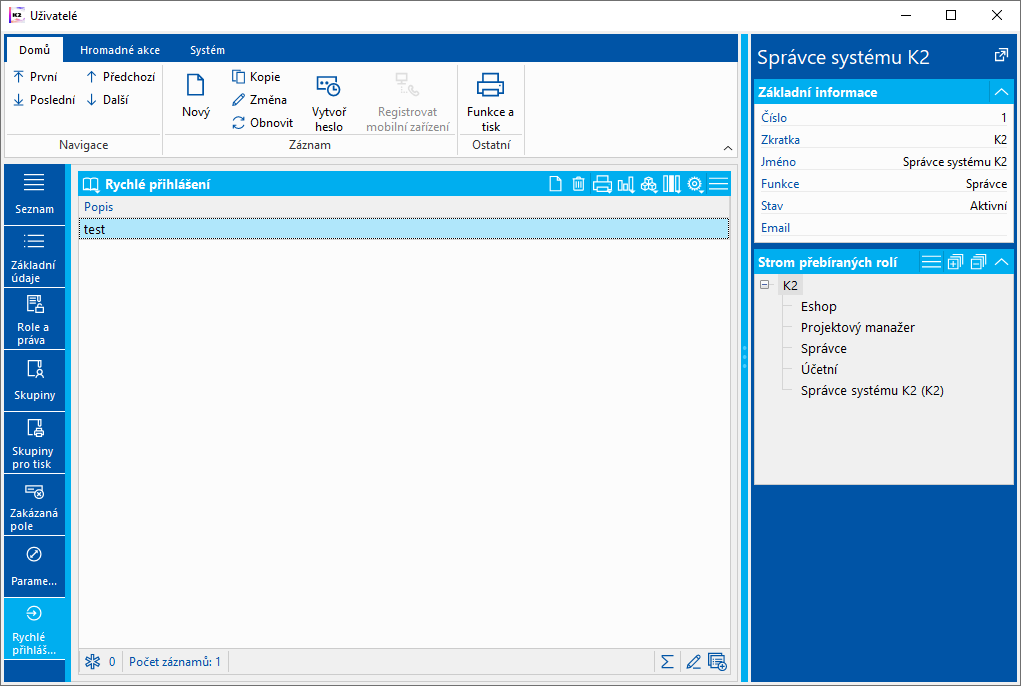The image size is (1021, 686).
Task: Click the table-add icon in the status bar
Action: pyautogui.click(x=717, y=662)
